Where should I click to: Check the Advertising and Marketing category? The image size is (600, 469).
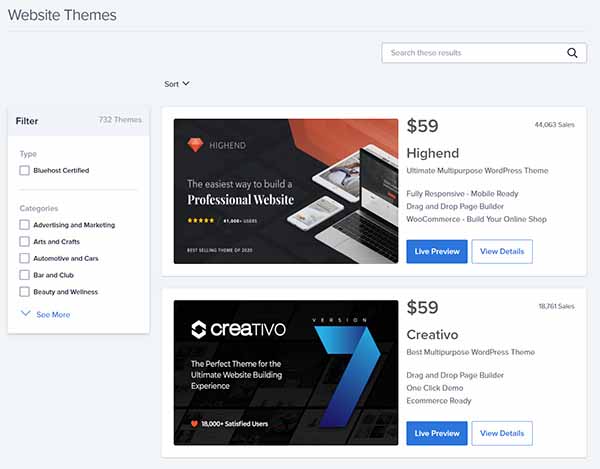coord(25,225)
